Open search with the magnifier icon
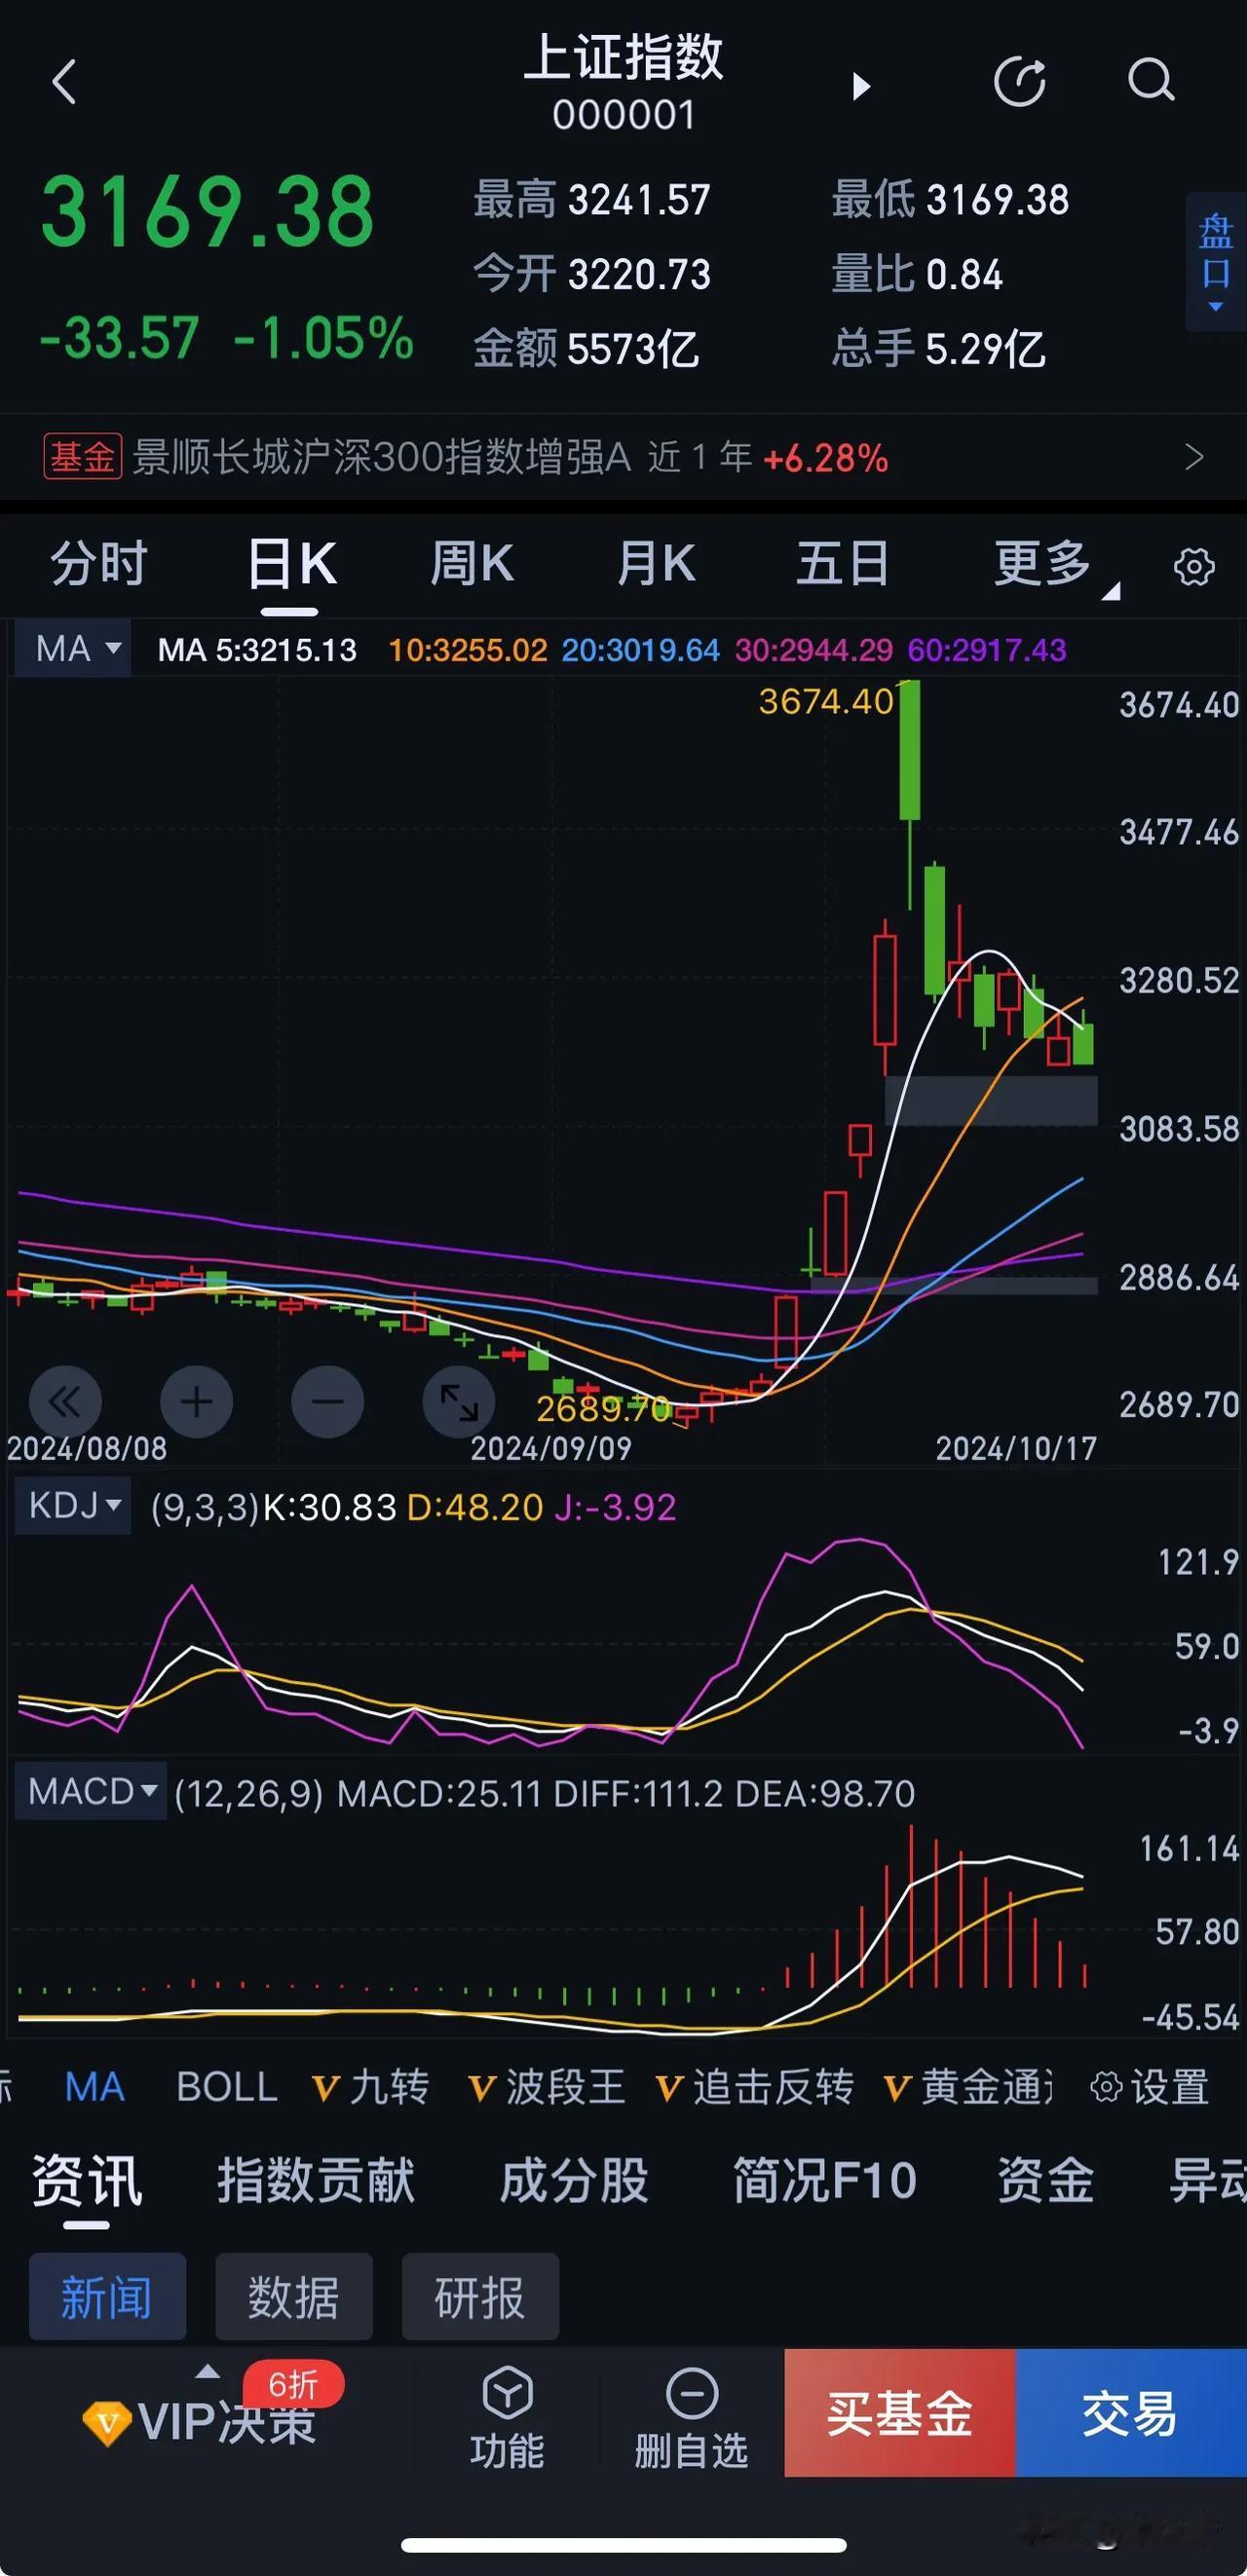1247x2576 pixels. click(1151, 80)
